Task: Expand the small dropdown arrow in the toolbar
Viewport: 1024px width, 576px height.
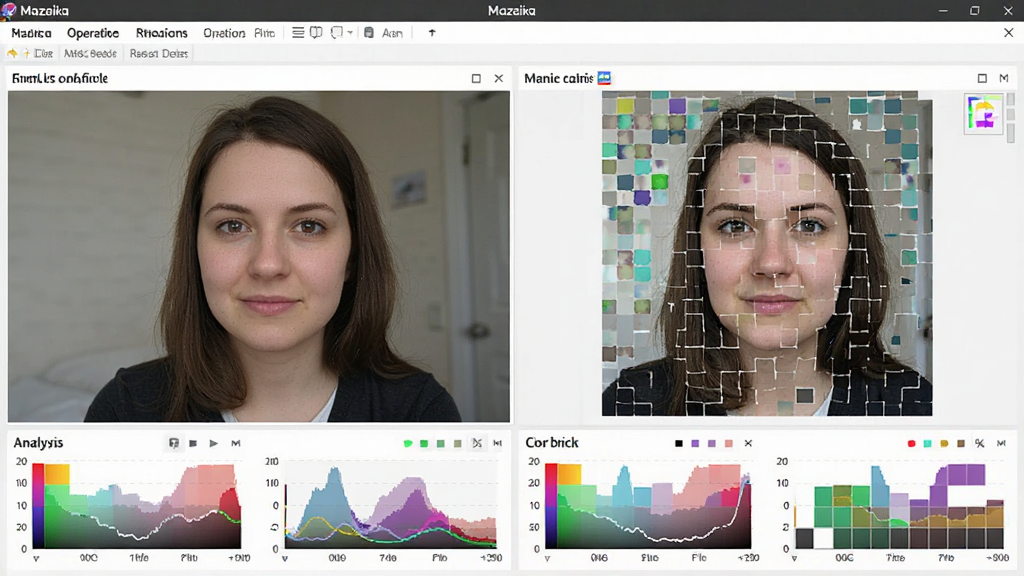Action: pos(350,33)
